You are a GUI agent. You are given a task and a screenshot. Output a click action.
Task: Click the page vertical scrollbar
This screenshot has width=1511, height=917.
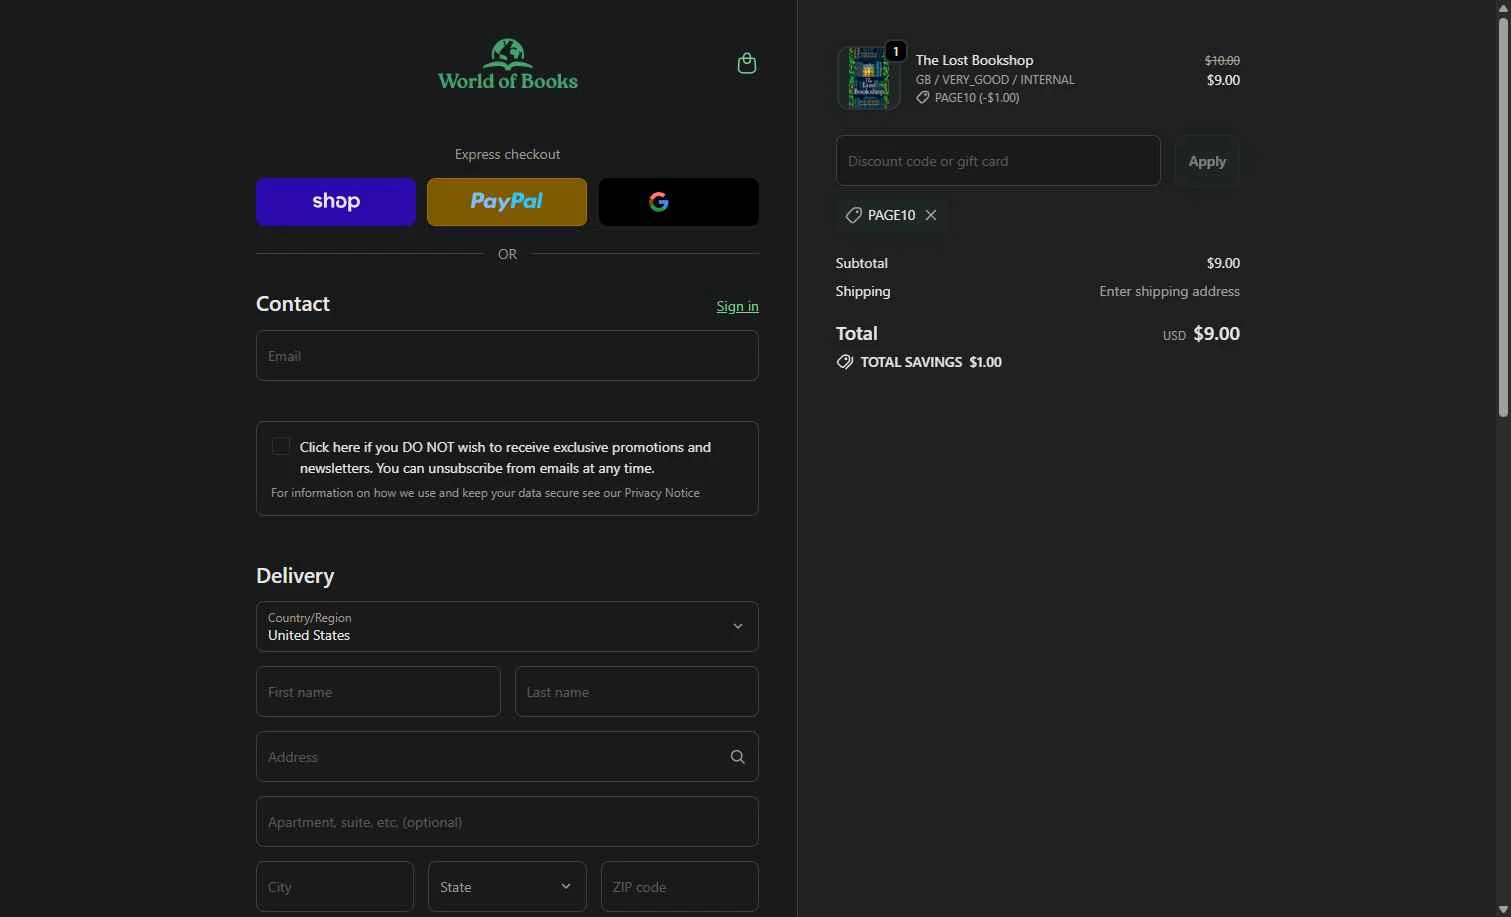click(1503, 218)
